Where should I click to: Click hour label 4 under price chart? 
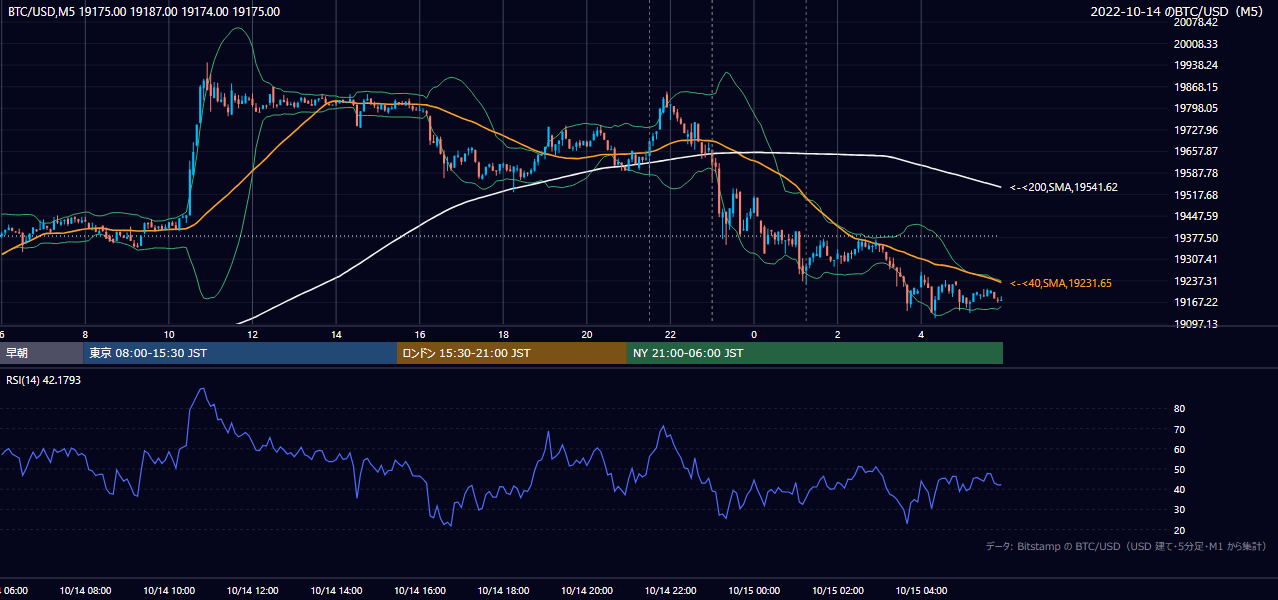[921, 334]
